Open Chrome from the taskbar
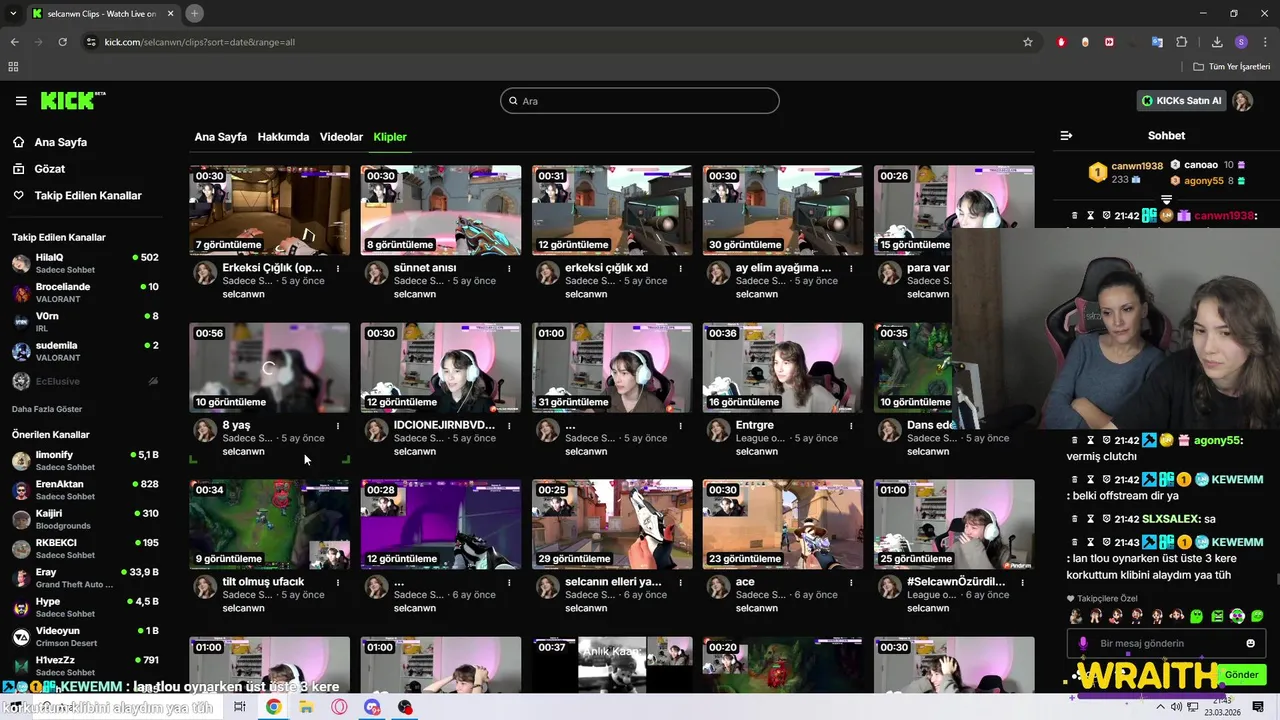This screenshot has height=720, width=1280. (273, 707)
